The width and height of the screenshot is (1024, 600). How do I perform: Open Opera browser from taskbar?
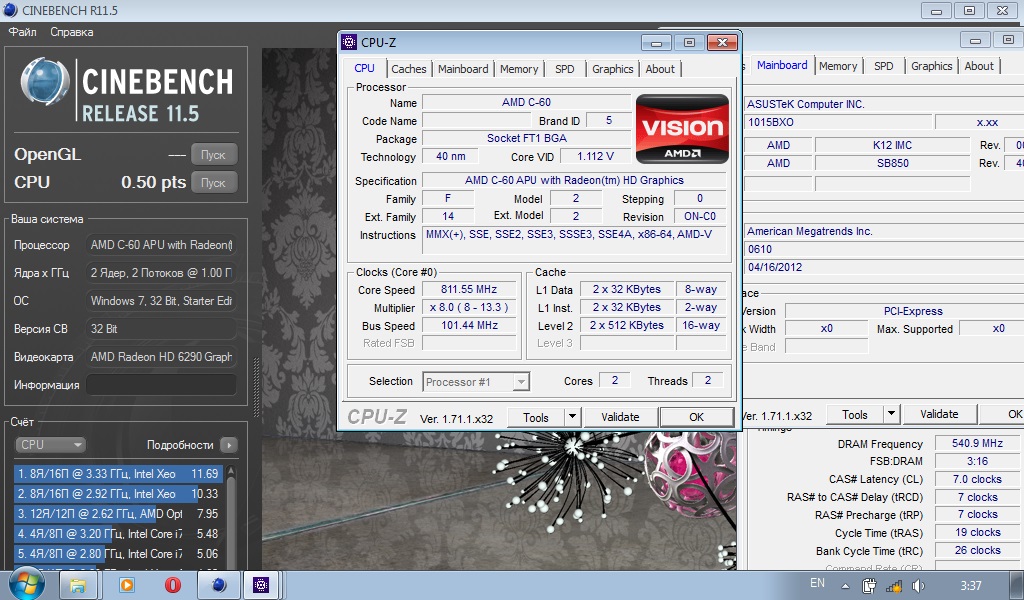pyautogui.click(x=172, y=585)
